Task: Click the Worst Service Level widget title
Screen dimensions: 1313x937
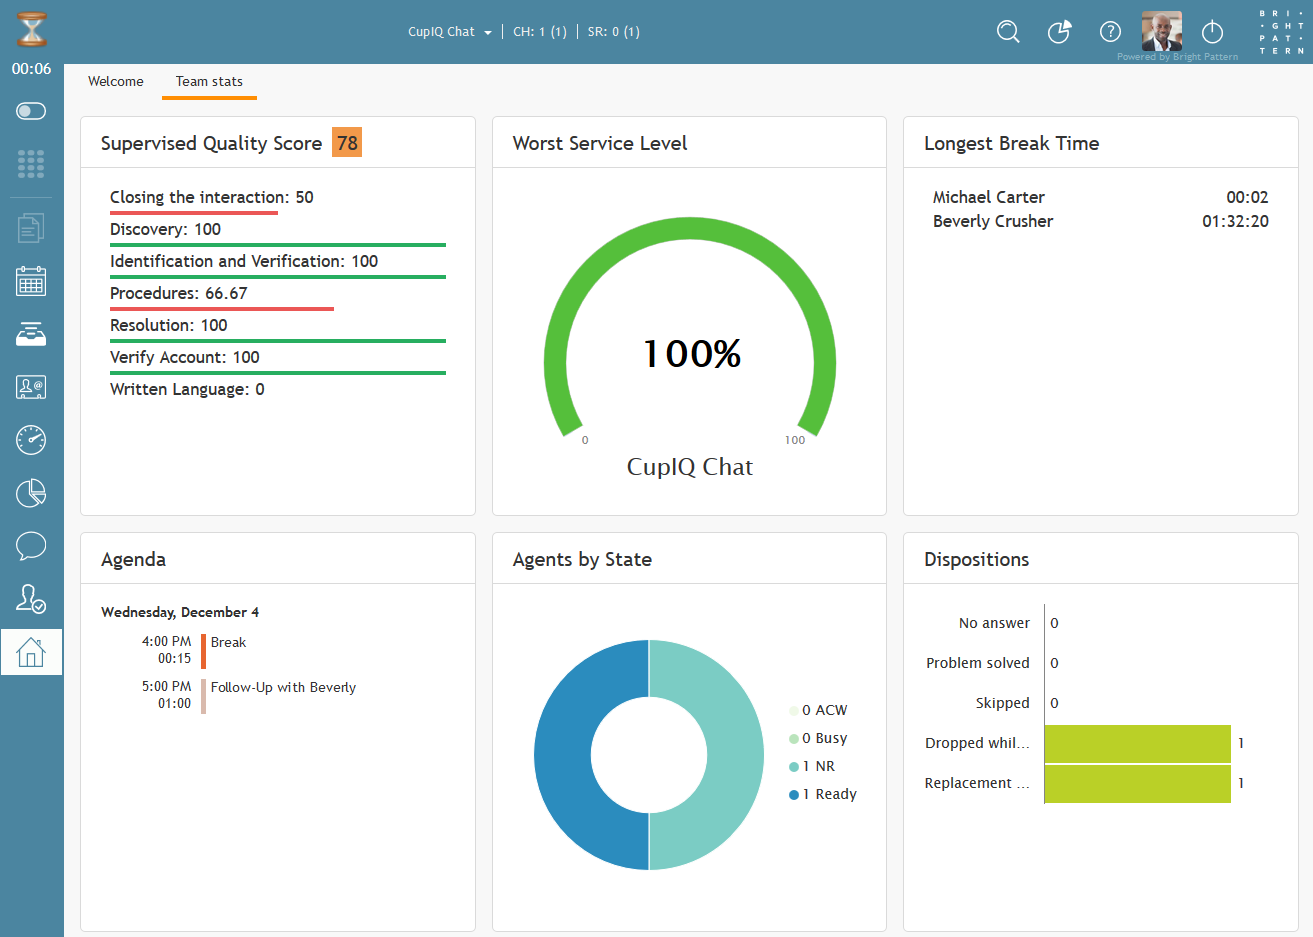Action: point(600,143)
